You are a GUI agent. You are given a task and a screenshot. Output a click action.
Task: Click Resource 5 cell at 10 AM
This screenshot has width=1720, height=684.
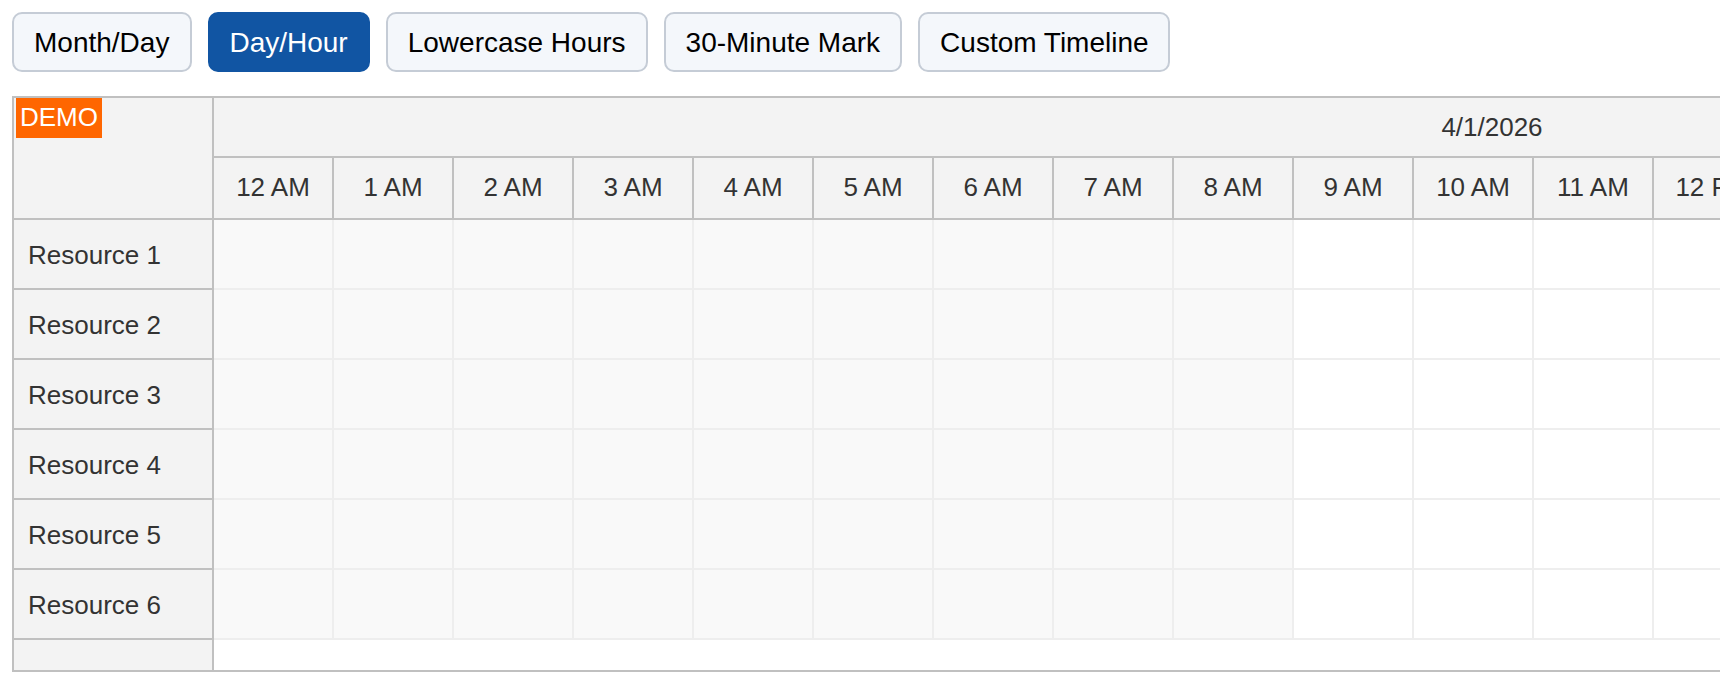coord(1473,535)
